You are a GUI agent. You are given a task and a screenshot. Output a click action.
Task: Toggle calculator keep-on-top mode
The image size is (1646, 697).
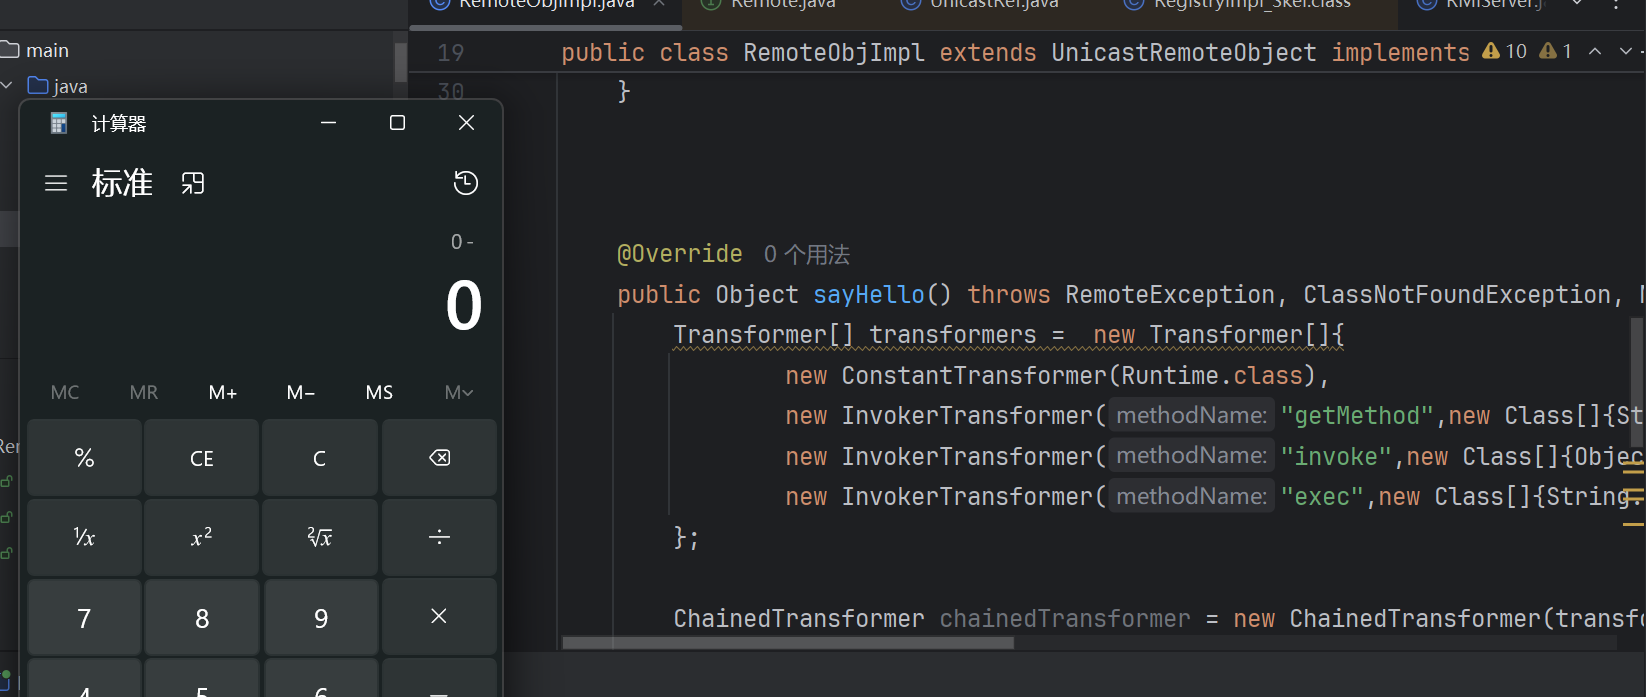pos(193,183)
